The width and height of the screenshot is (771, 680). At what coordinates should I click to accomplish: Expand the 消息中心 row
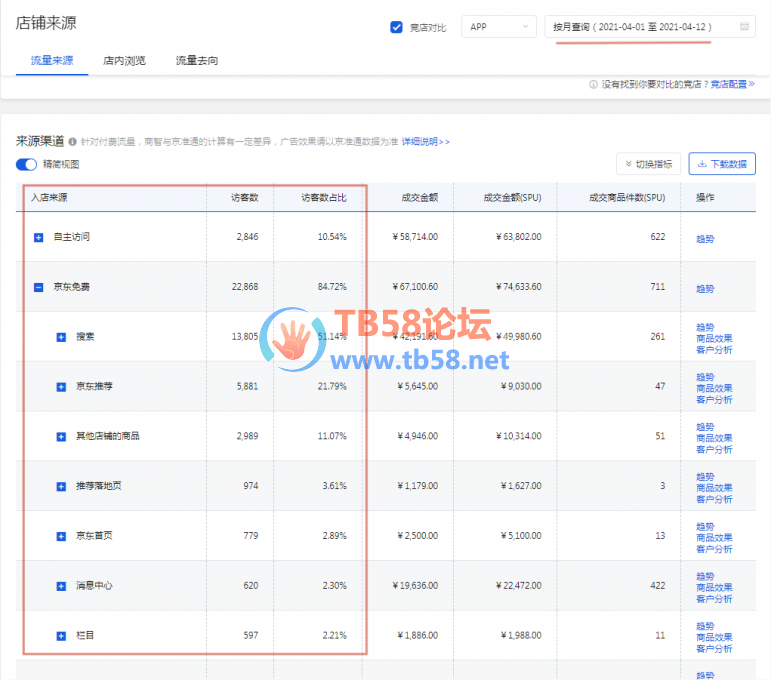coord(61,586)
